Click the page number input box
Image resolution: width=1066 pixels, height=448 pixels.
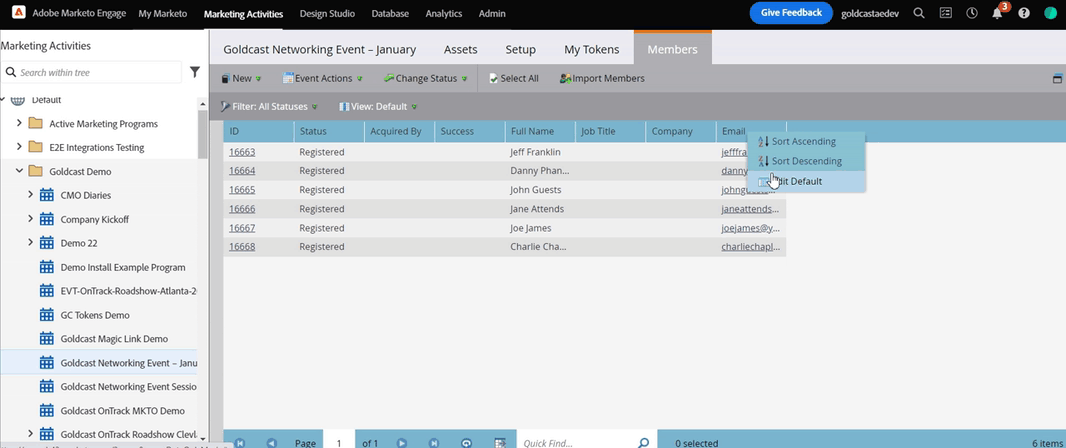click(x=339, y=443)
